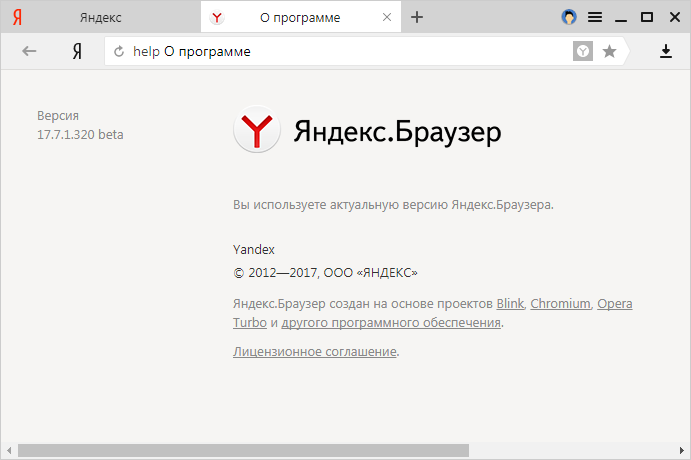This screenshot has width=691, height=460.
Task: Open the browser hamburger menu
Action: click(595, 17)
